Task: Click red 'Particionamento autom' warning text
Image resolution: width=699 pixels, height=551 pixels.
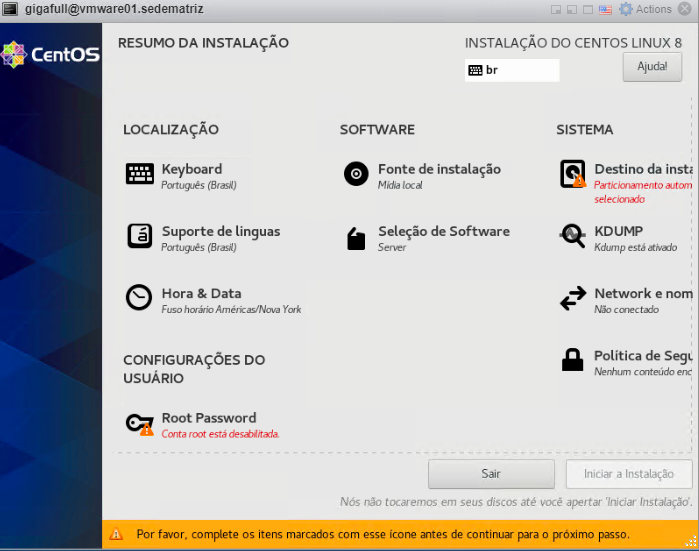Action: [643, 185]
